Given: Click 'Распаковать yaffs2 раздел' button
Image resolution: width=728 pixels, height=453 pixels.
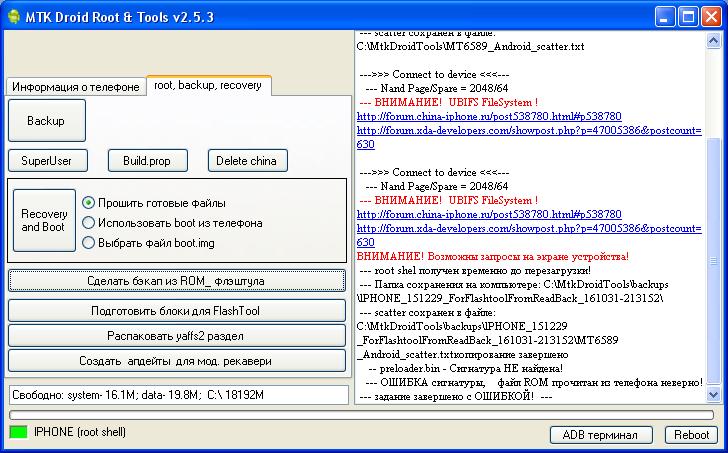Looking at the screenshot, I should pyautogui.click(x=176, y=335).
